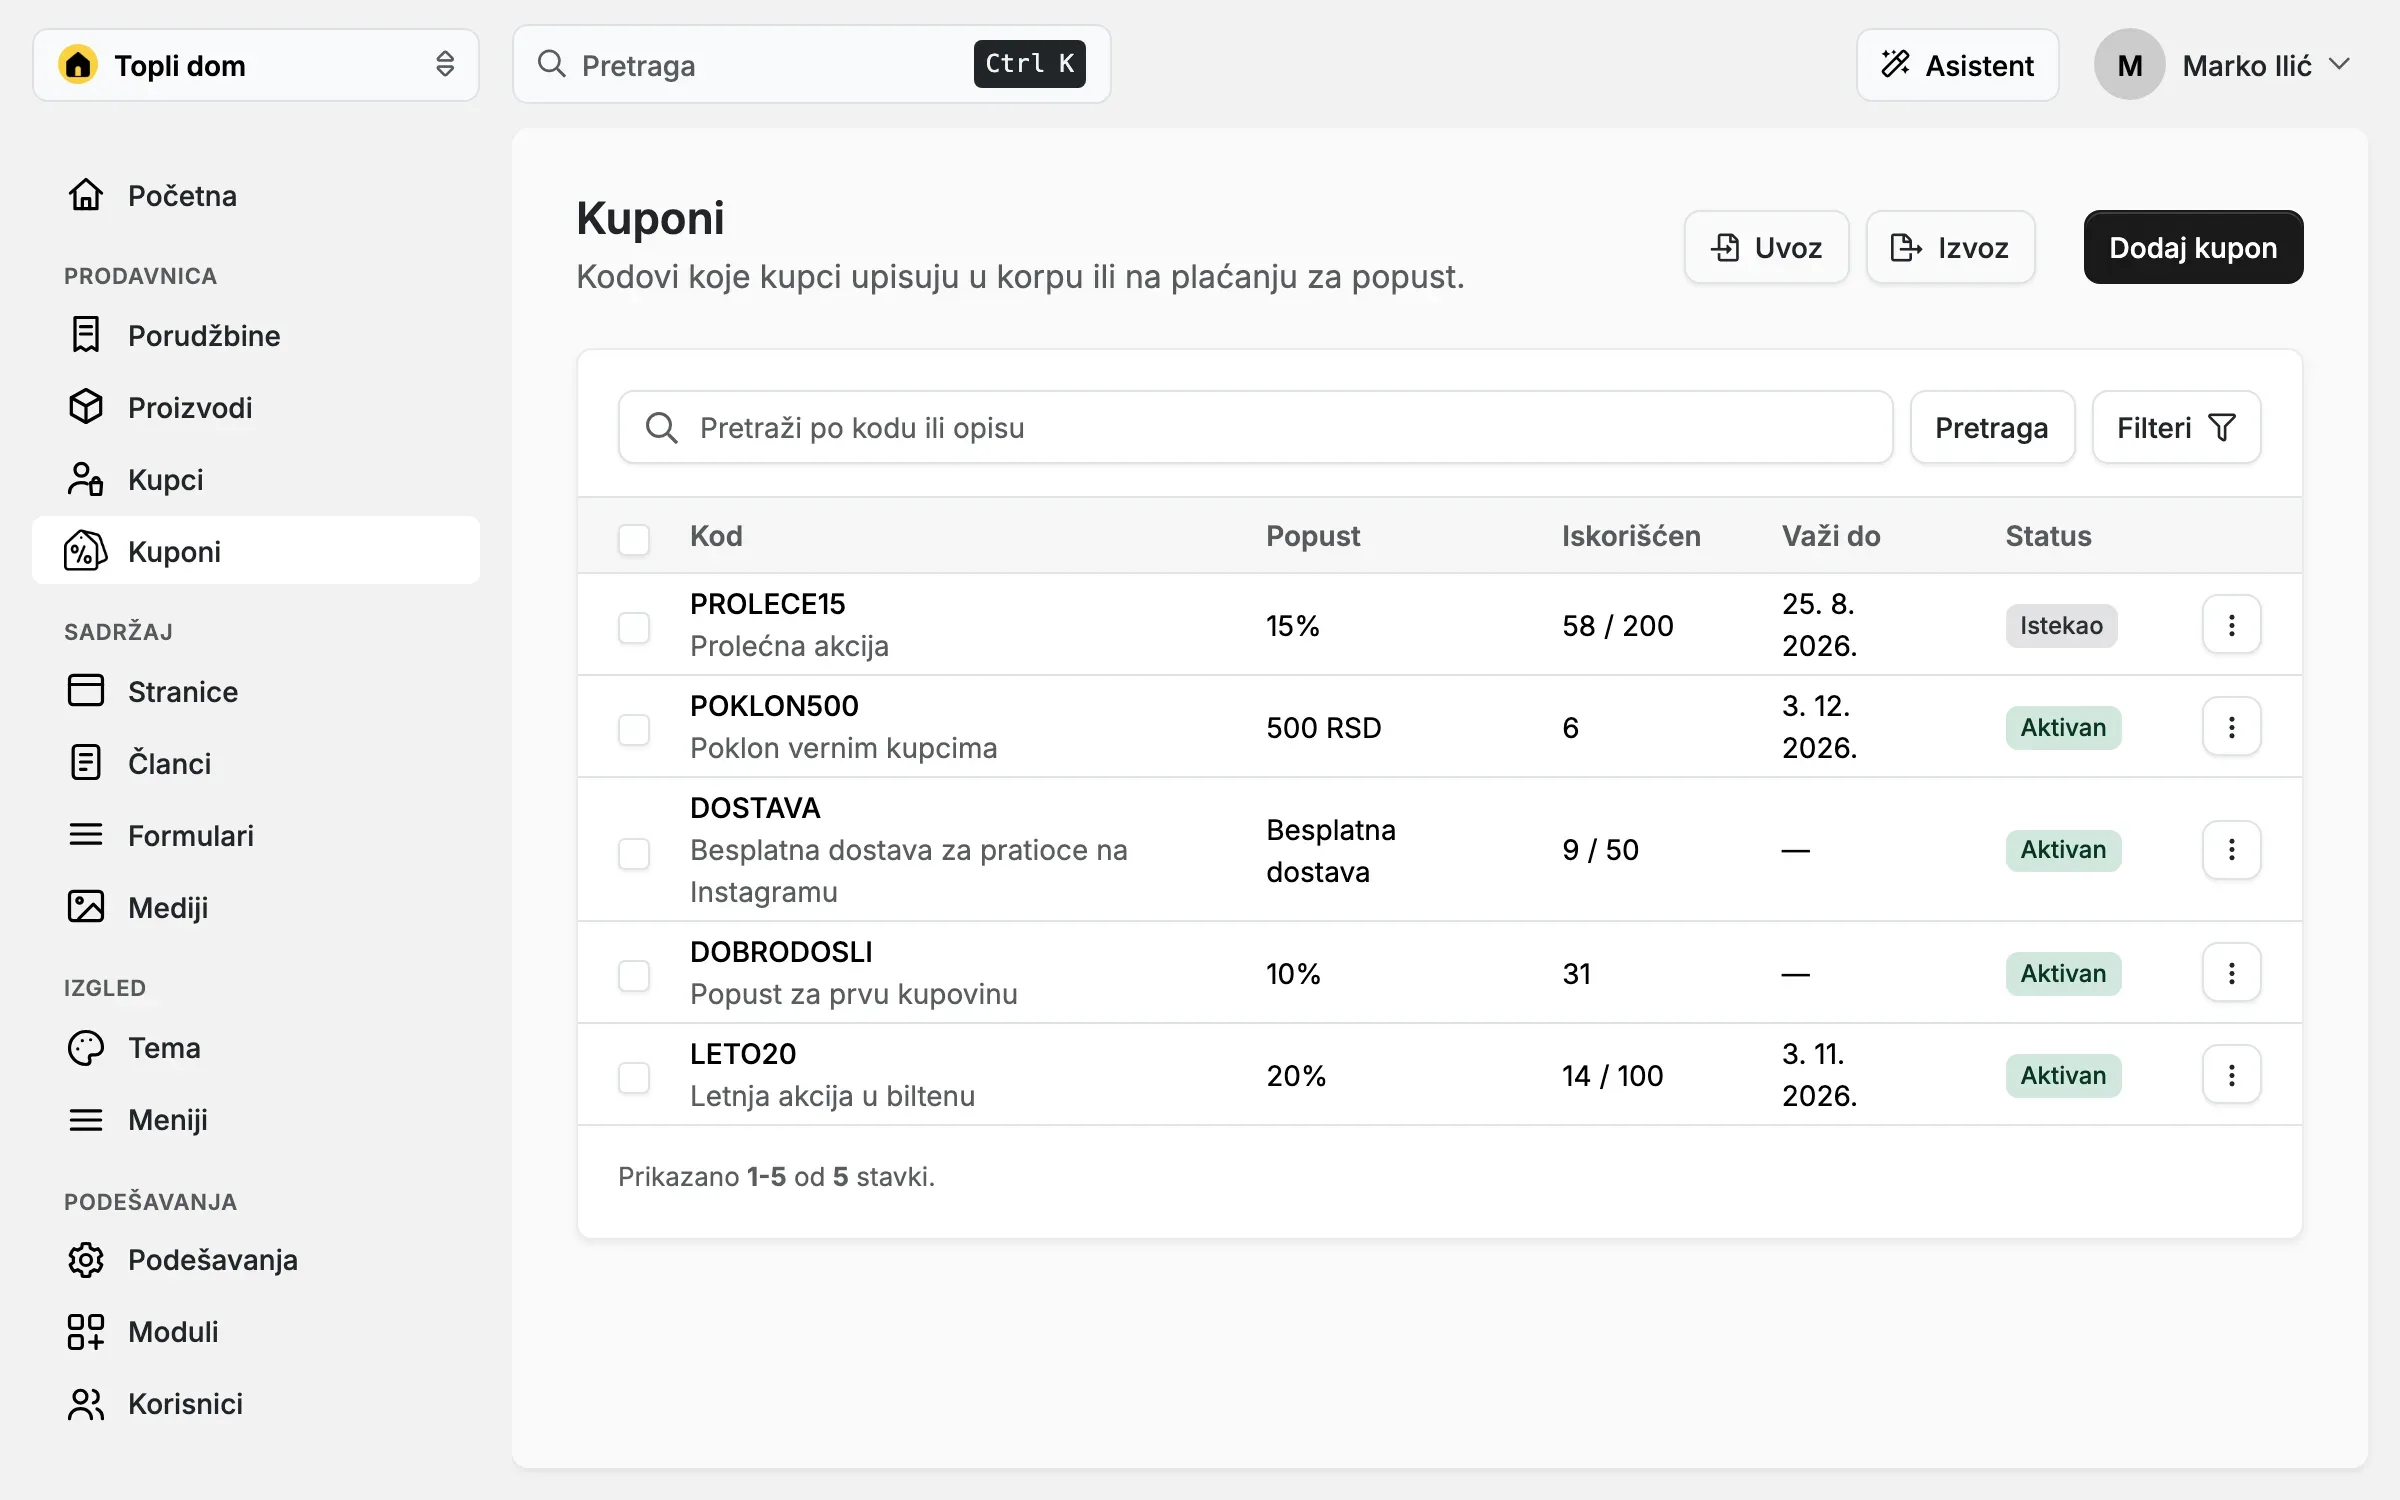Click the Kod column header
The width and height of the screenshot is (2400, 1500).
click(716, 536)
